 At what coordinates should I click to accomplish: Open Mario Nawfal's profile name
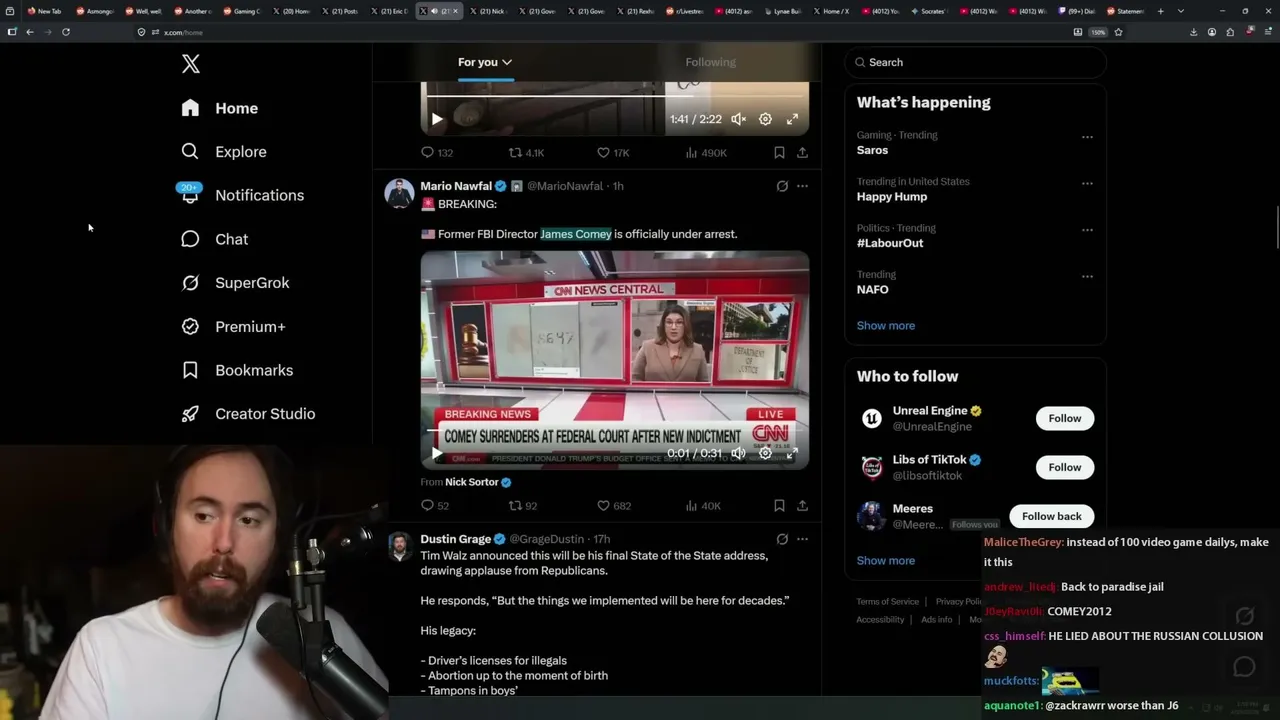(x=456, y=186)
